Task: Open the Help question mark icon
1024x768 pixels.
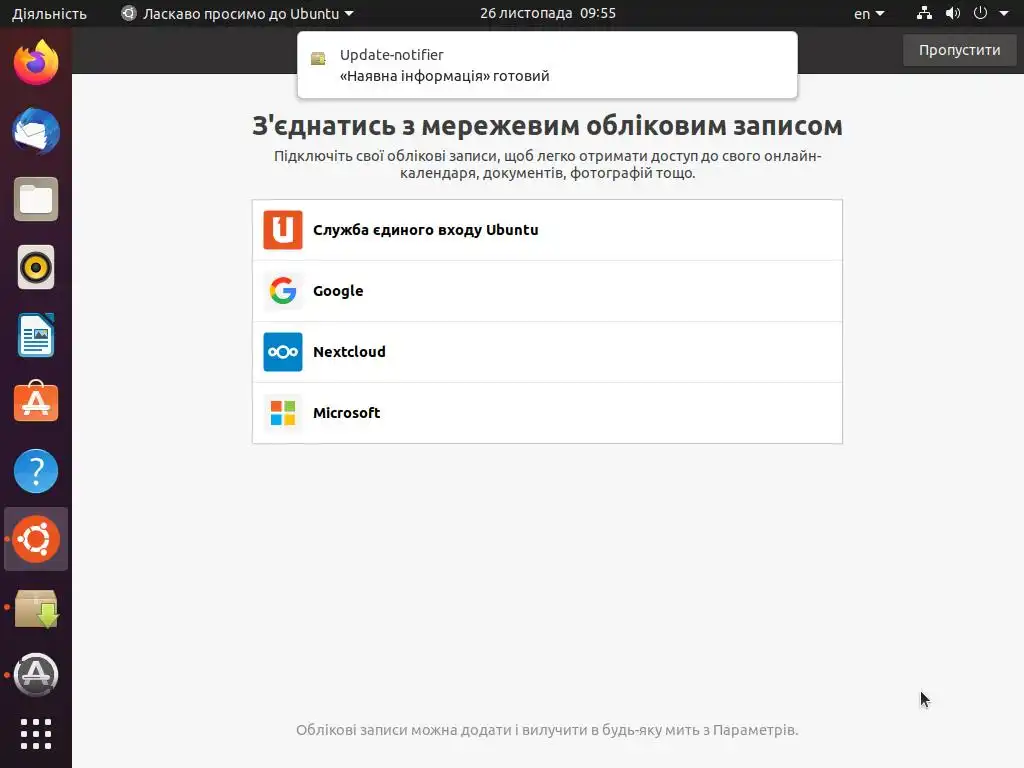Action: coord(36,471)
